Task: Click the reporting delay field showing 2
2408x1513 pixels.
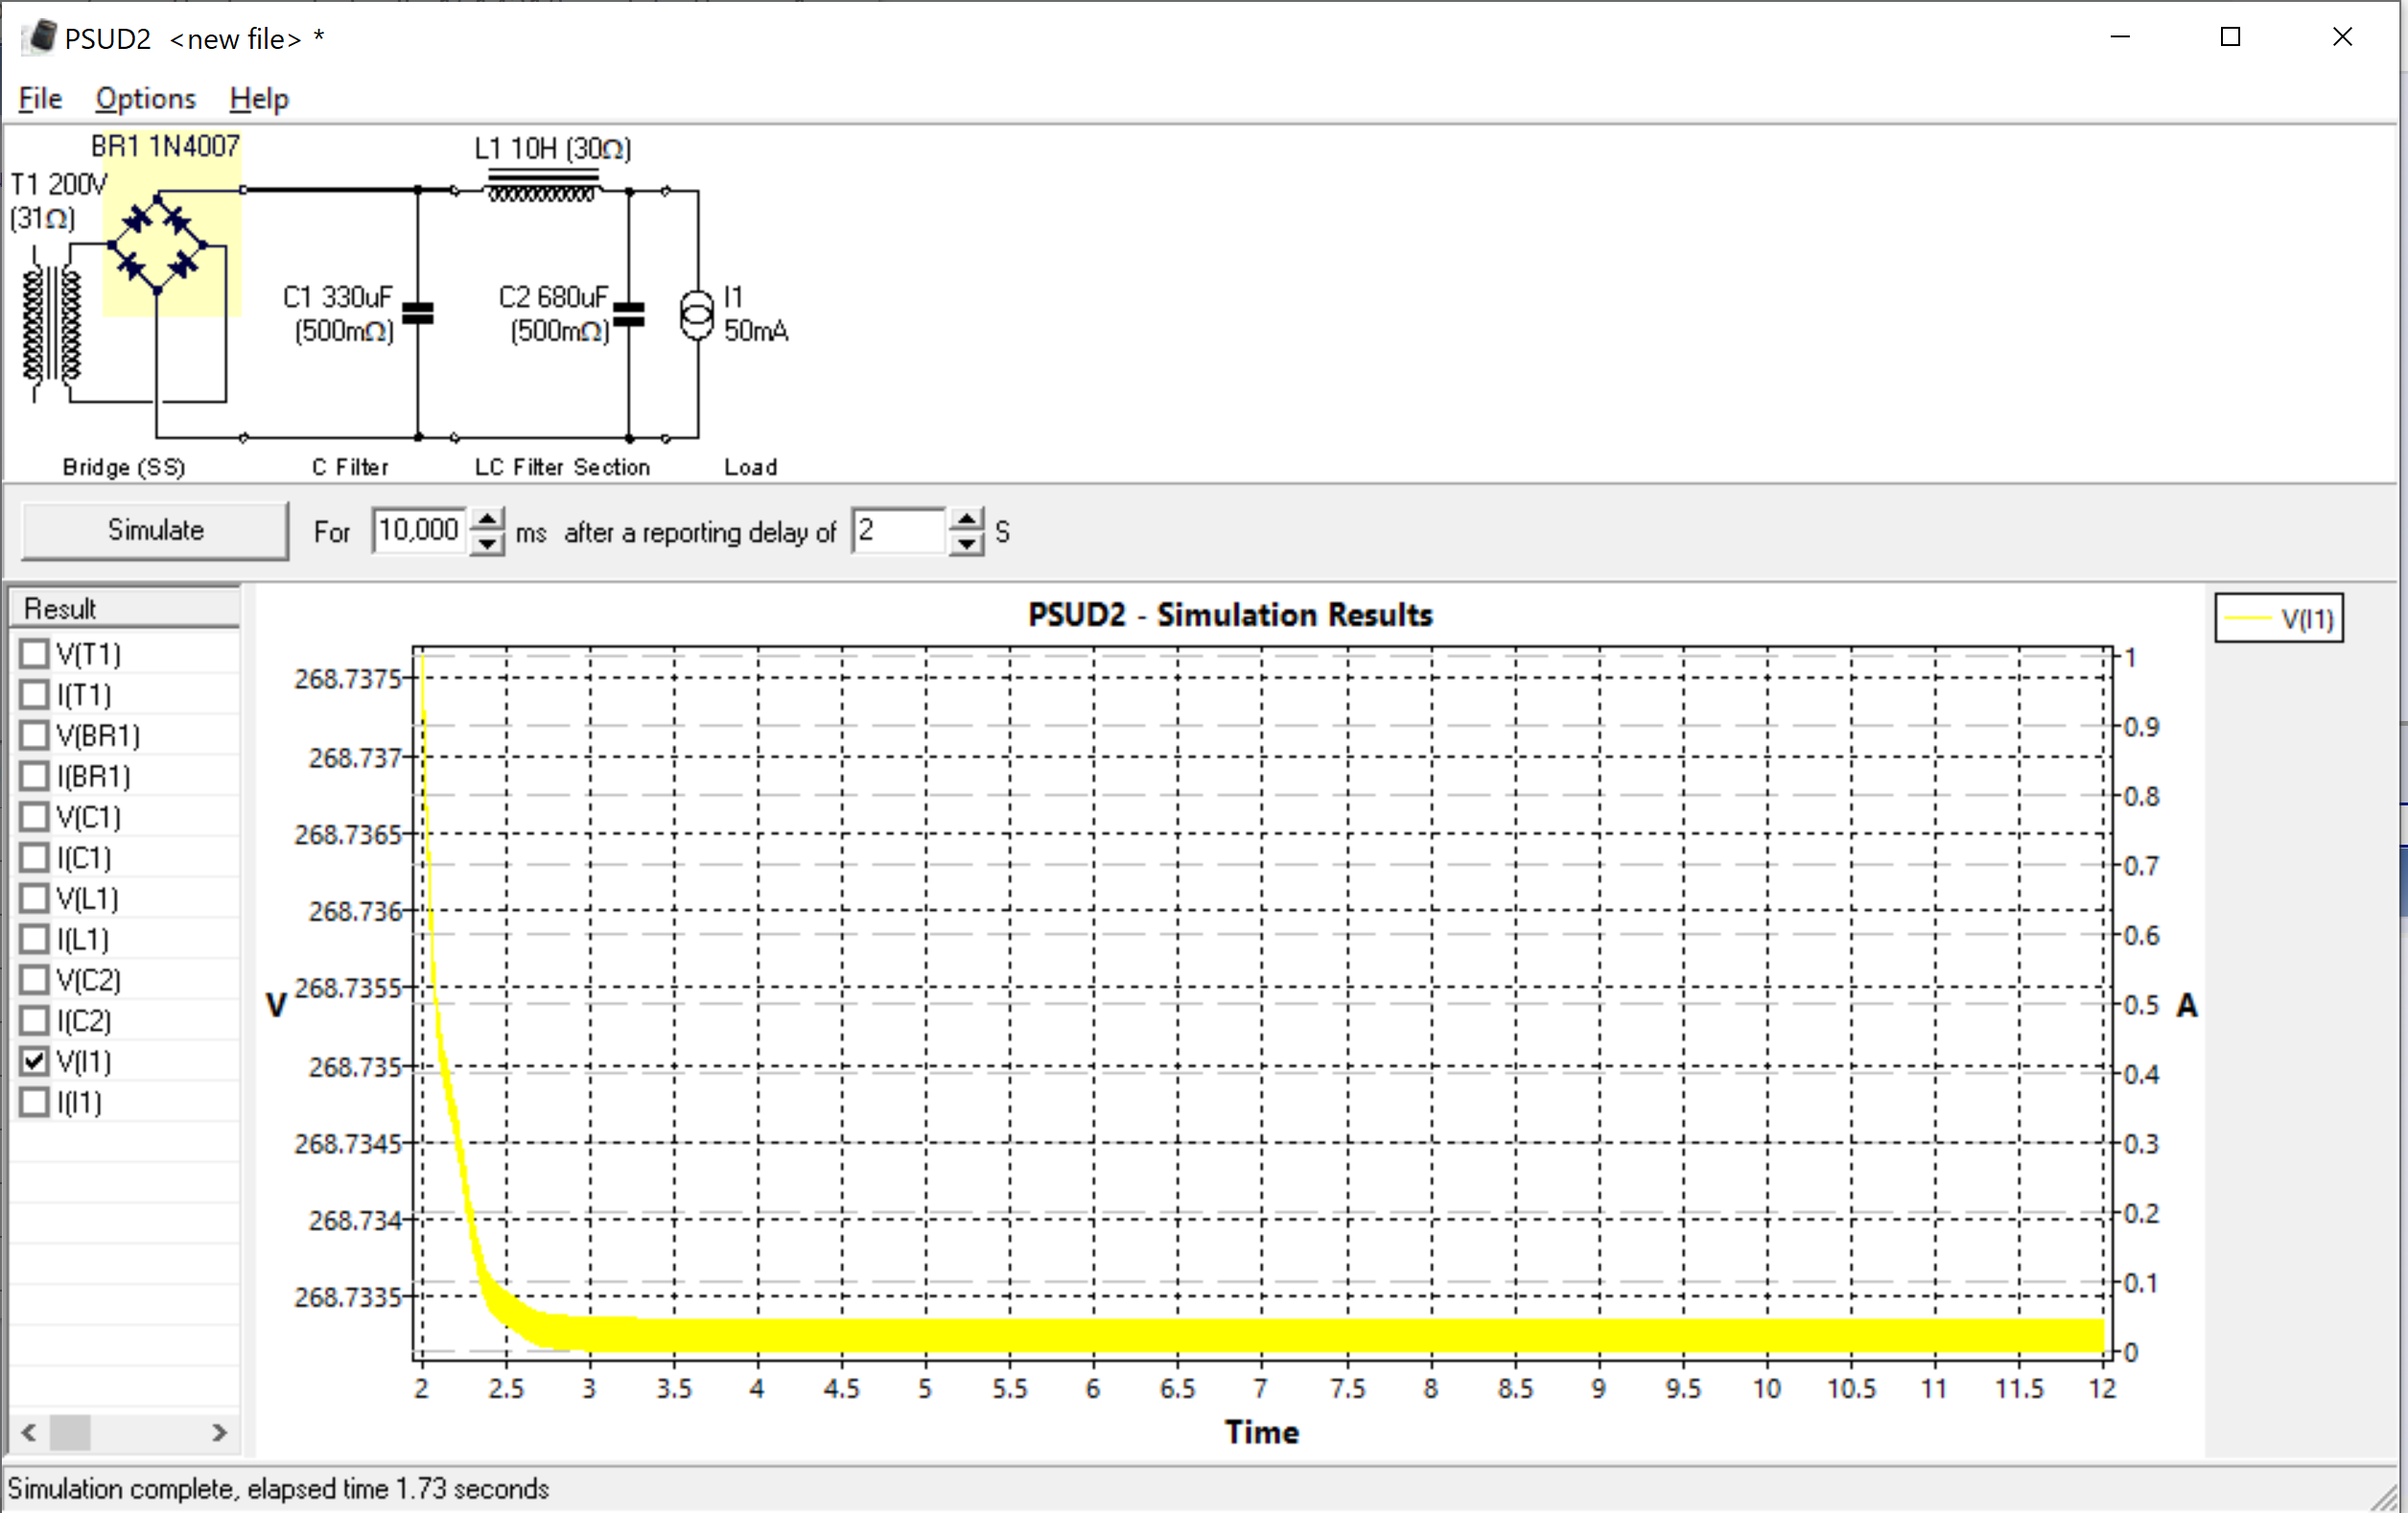Action: [897, 530]
